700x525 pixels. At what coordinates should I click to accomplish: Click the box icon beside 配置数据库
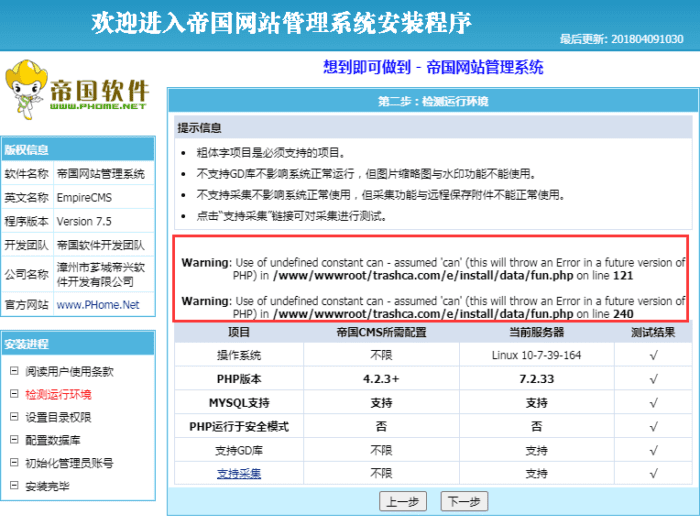click(14, 440)
